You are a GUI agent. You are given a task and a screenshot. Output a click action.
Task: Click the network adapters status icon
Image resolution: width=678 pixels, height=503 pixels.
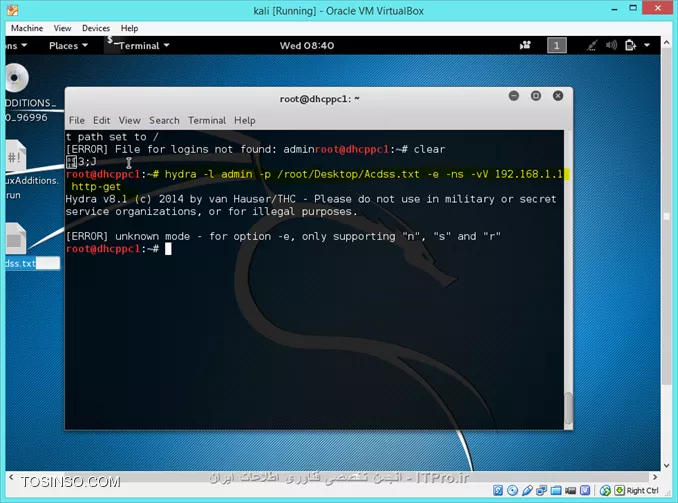(x=541, y=490)
